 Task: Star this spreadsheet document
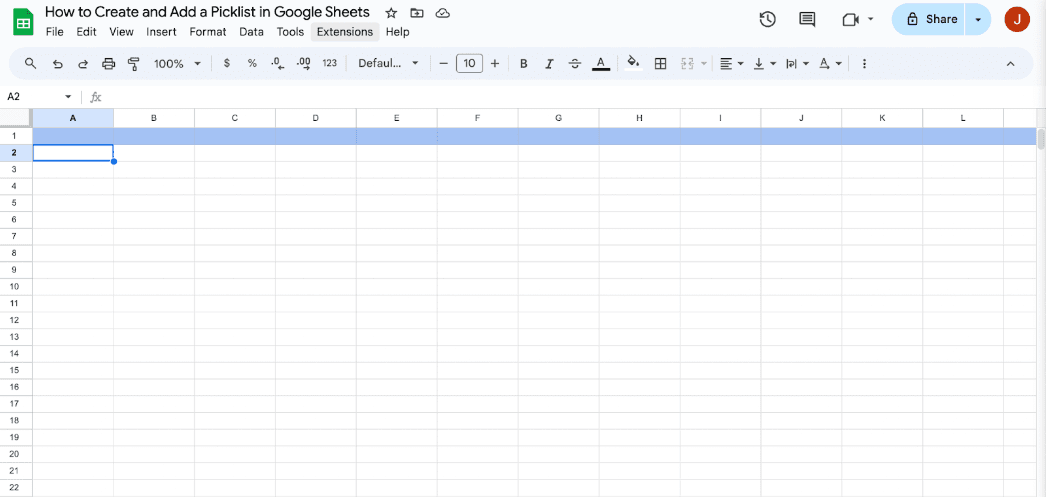(x=391, y=13)
